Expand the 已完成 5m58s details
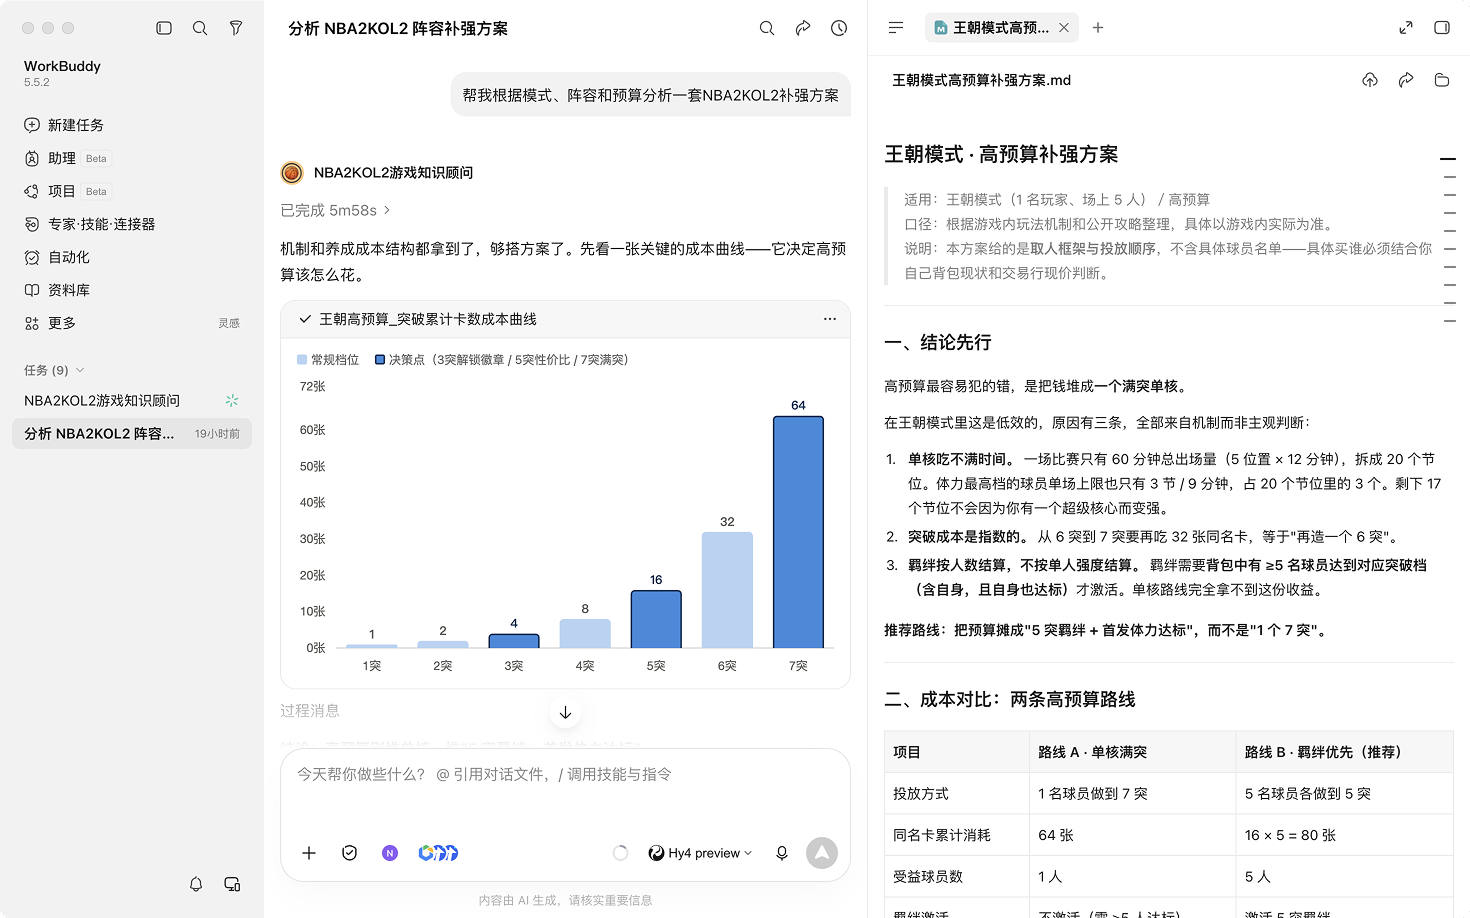The image size is (1470, 918). 335,210
